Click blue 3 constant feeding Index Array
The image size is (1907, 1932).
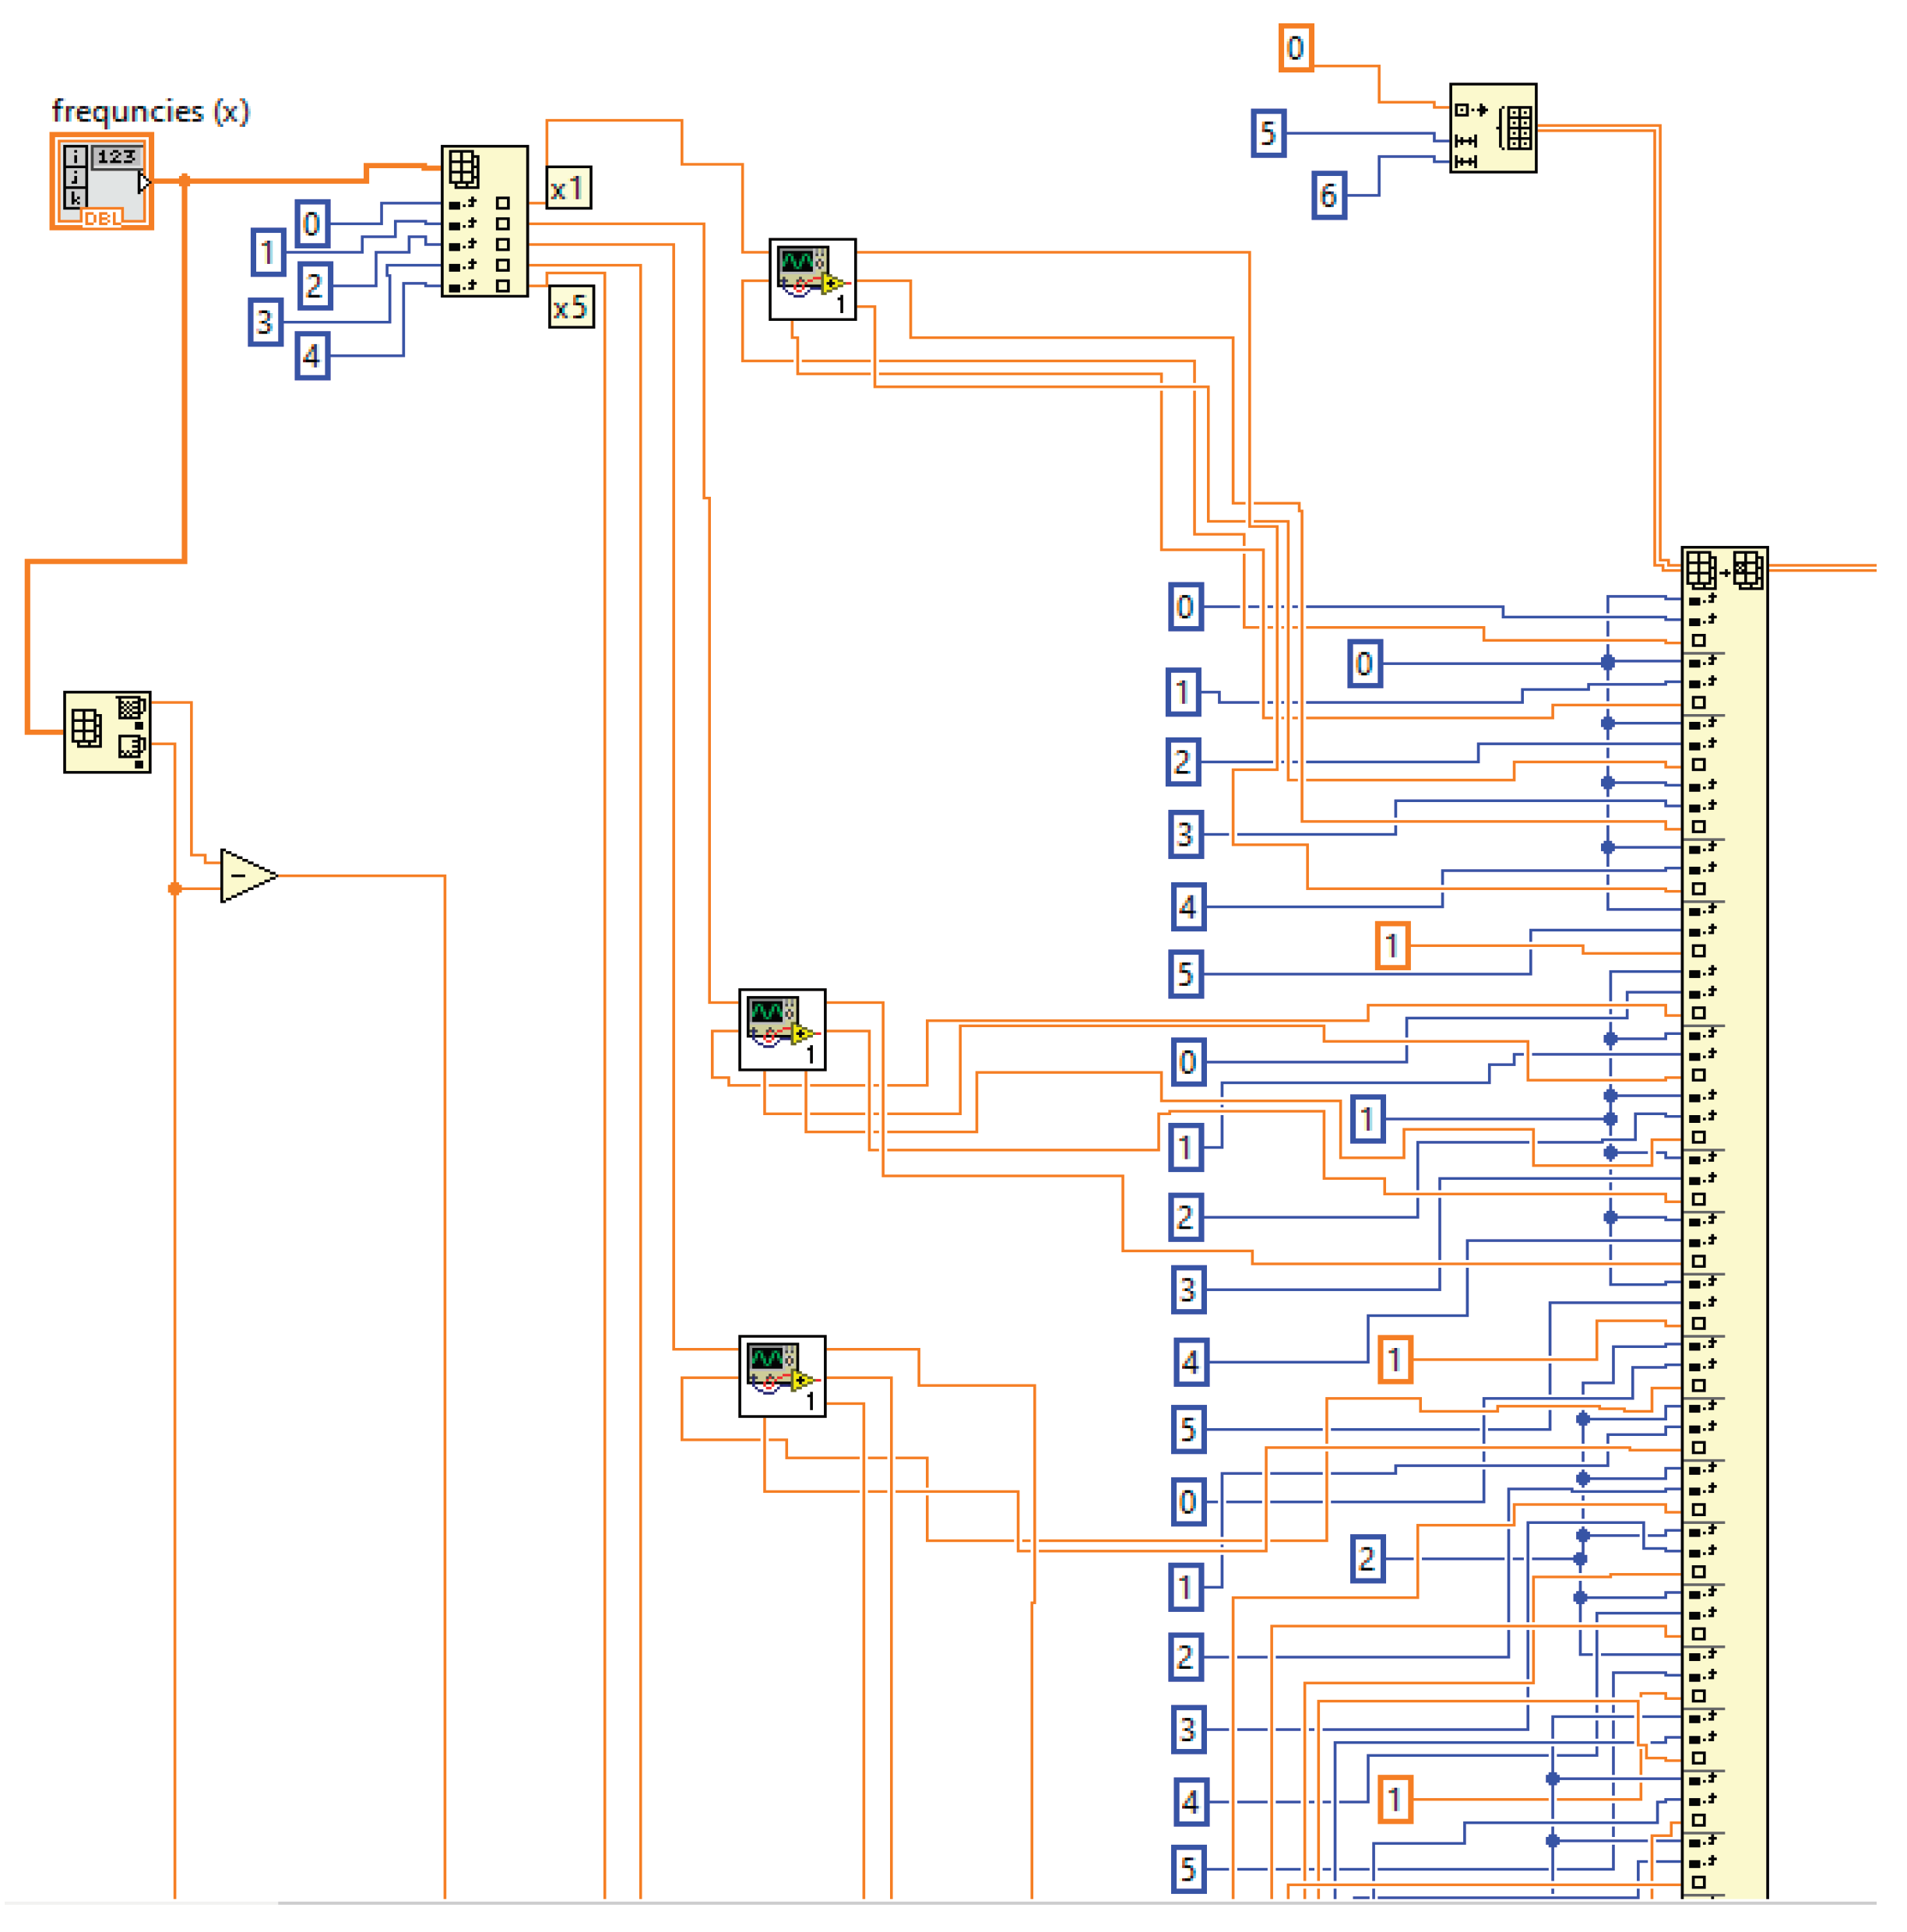(264, 322)
